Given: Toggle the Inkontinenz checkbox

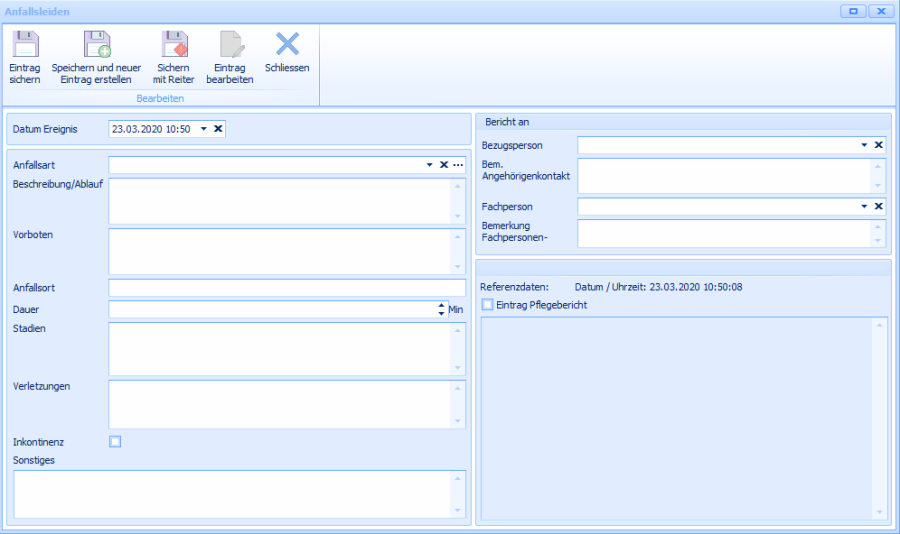Looking at the screenshot, I should click(115, 441).
